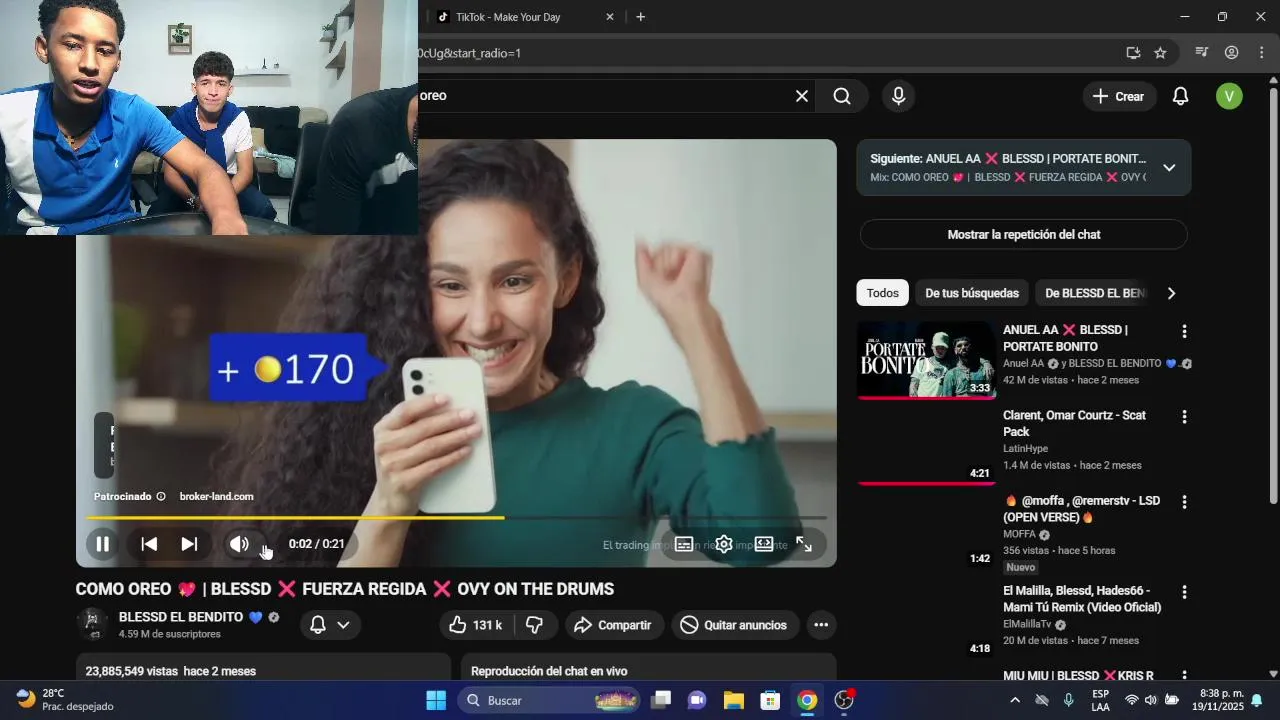
Task: Open Task View on the taskbar
Action: point(661,700)
